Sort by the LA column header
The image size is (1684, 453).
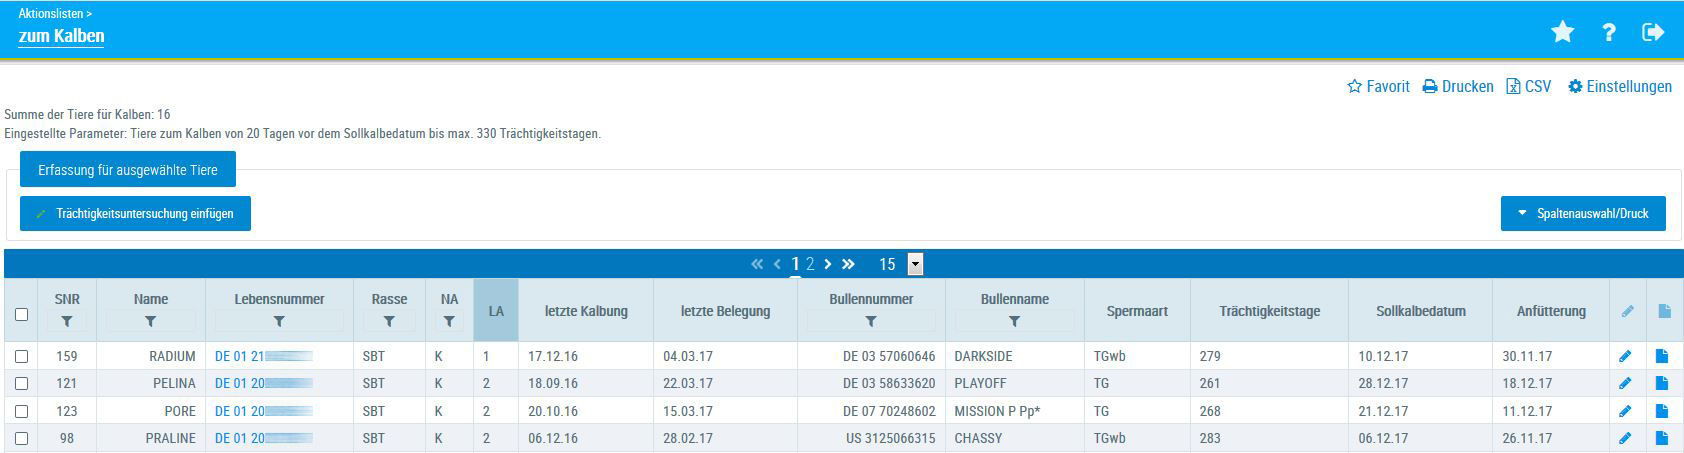(x=496, y=311)
